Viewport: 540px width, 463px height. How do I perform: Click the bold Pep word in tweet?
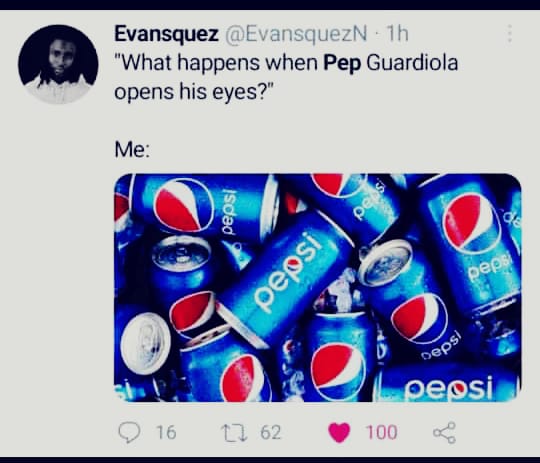(x=342, y=64)
